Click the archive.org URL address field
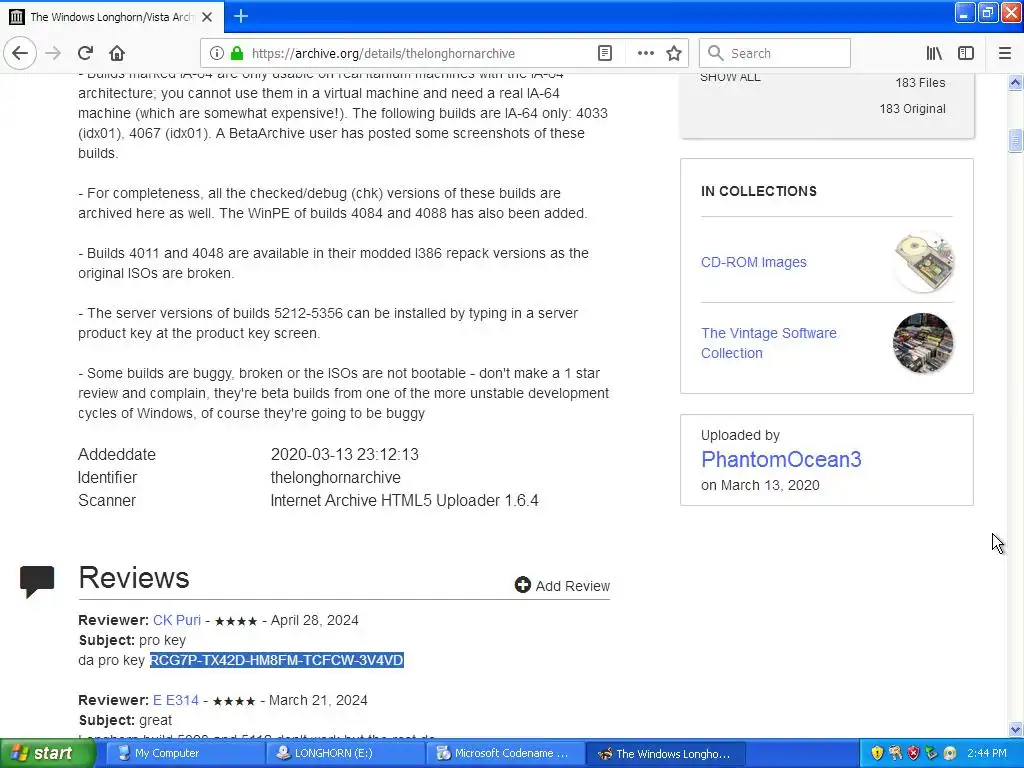The image size is (1024, 768). pos(383,54)
